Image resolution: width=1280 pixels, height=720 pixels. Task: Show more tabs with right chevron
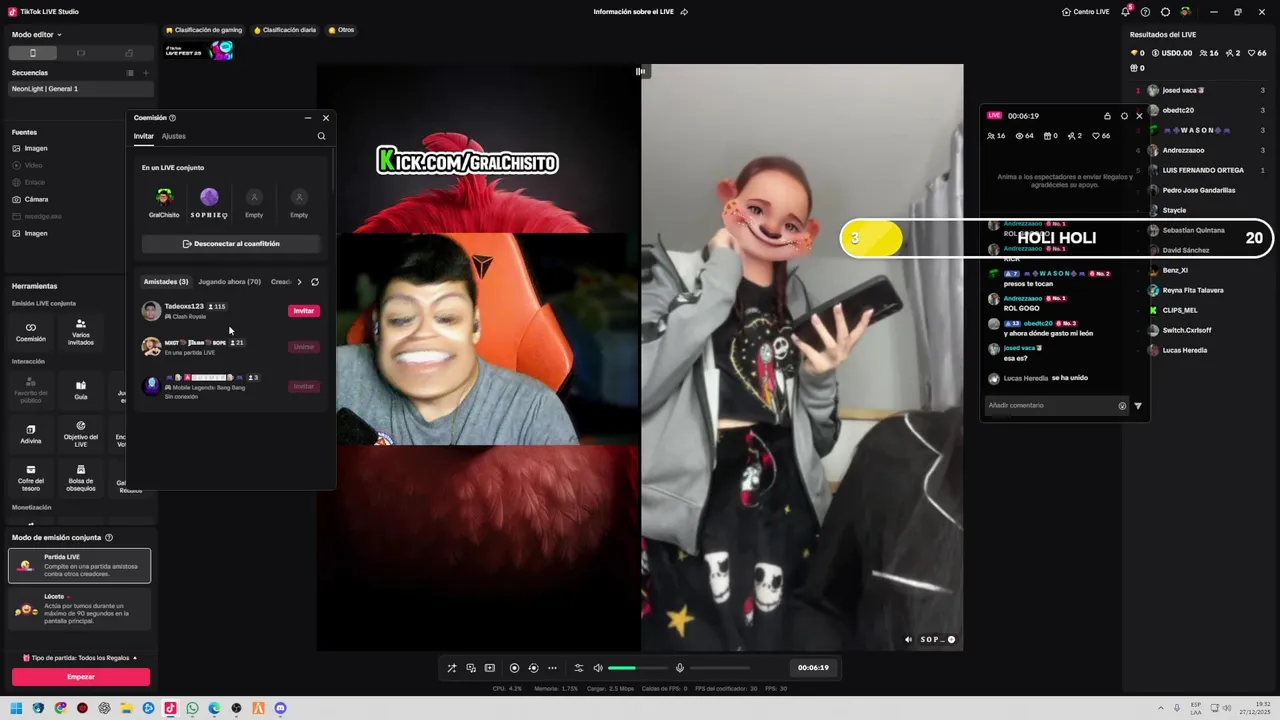pyautogui.click(x=299, y=282)
